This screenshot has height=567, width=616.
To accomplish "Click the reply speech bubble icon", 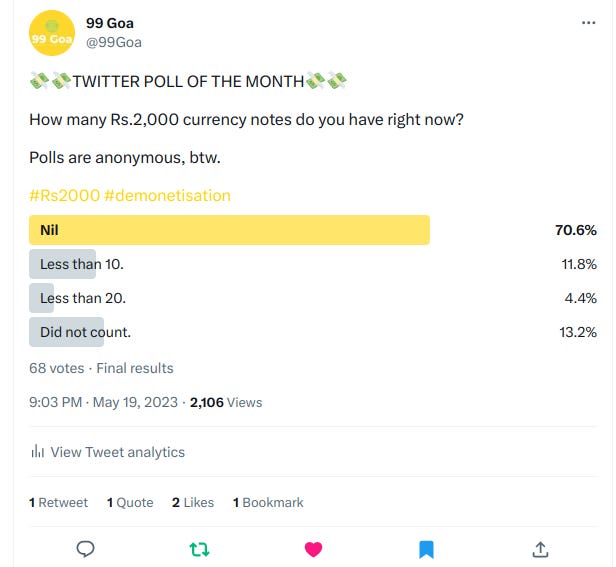I will (85, 549).
